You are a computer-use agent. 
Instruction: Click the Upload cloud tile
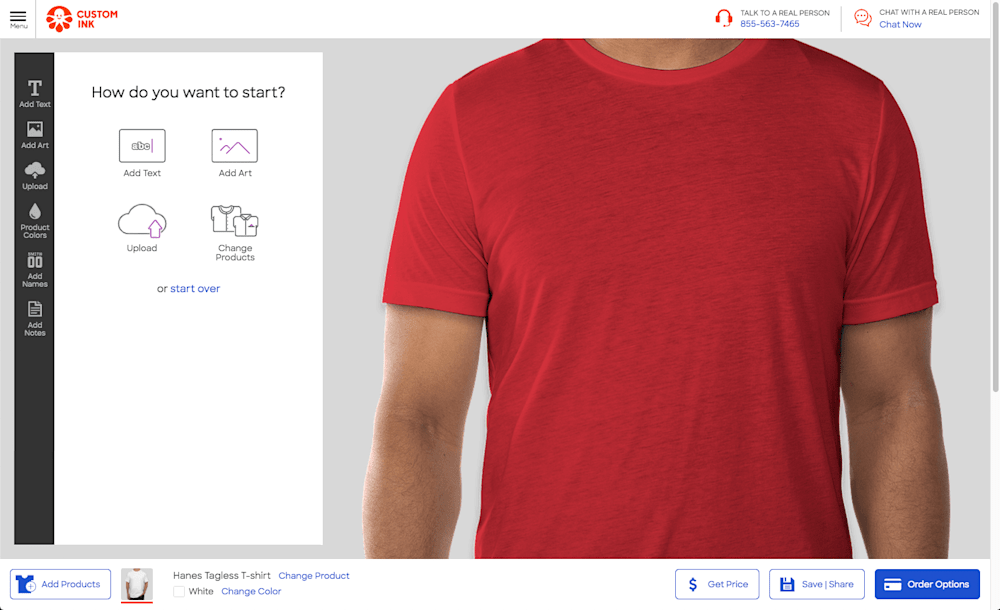click(142, 221)
